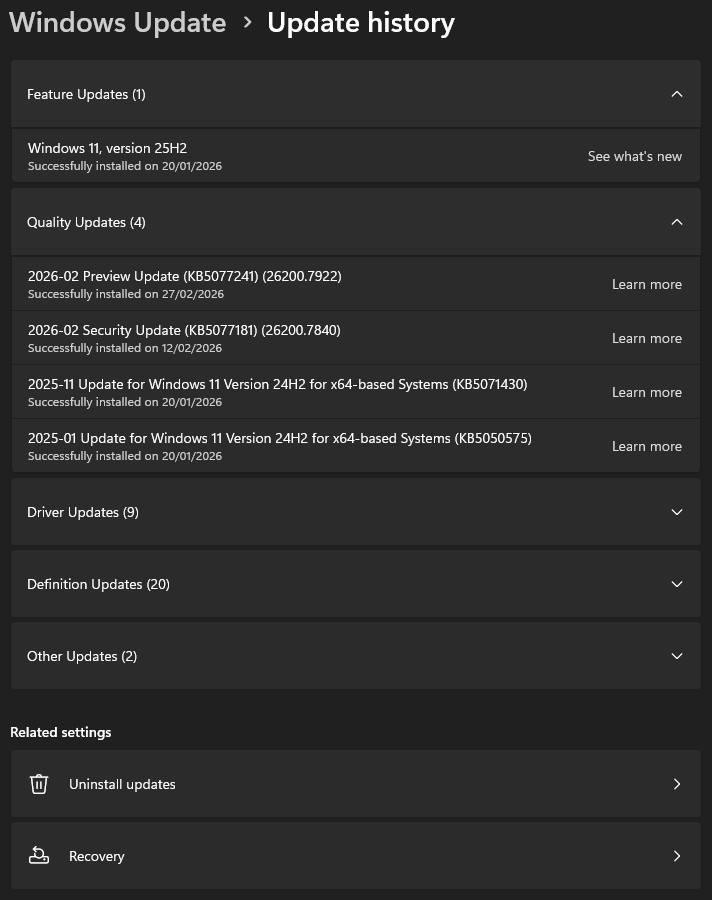
Task: Click the Update history breadcrumb title
Action: (x=360, y=23)
